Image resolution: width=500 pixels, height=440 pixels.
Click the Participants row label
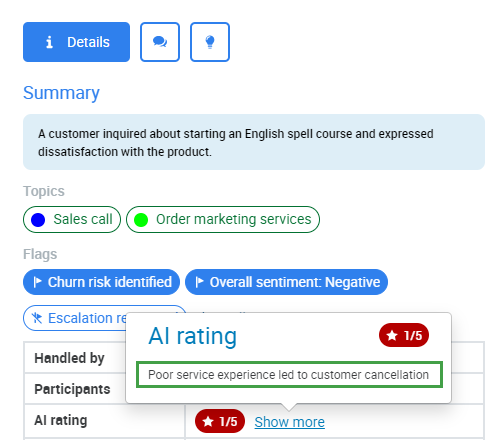coord(72,389)
